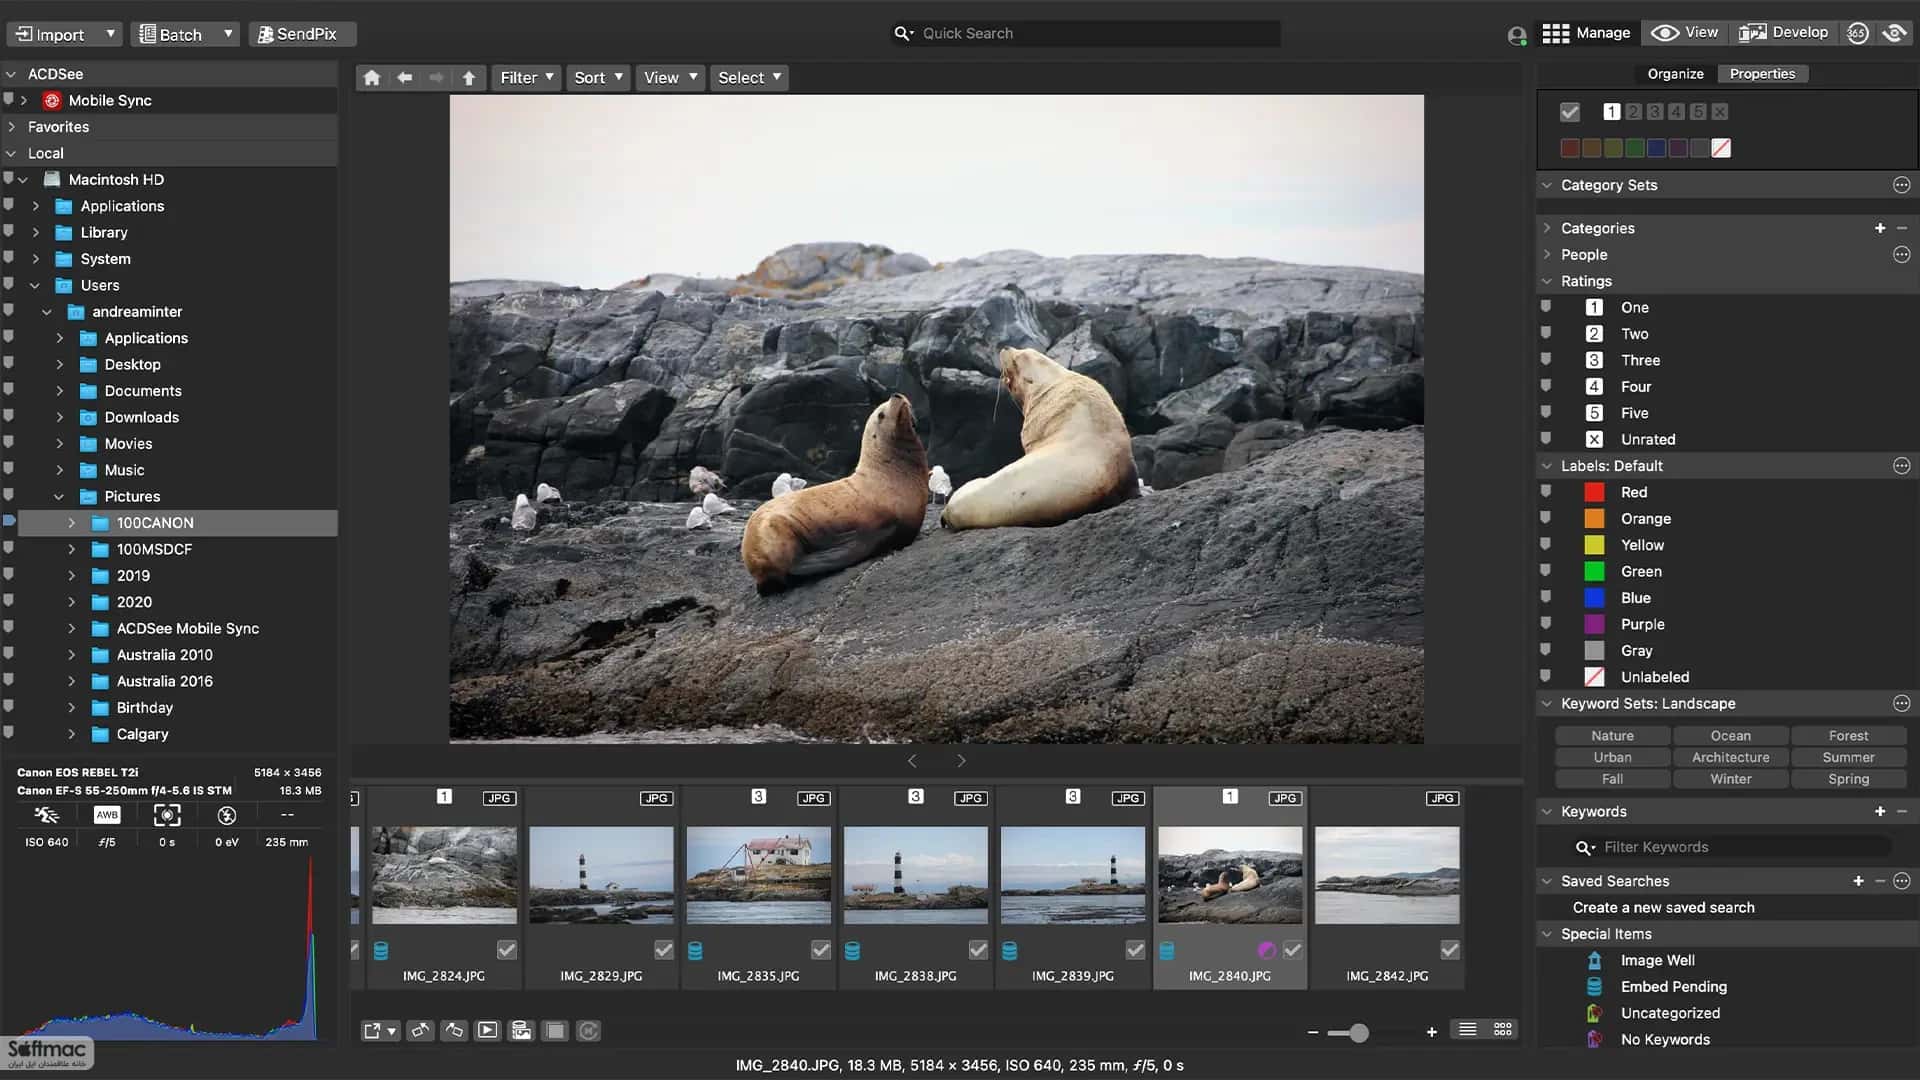Screen dimensions: 1920x1080
Task: Open the user account profile icon
Action: 1516,35
